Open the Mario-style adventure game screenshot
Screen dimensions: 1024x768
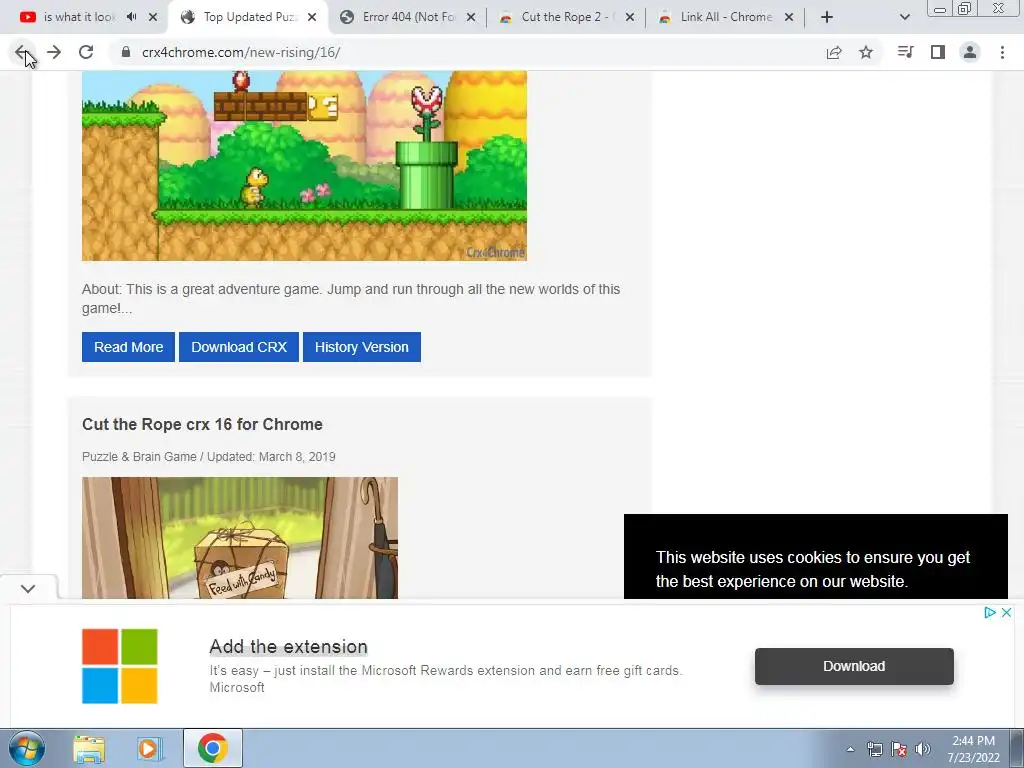point(304,166)
